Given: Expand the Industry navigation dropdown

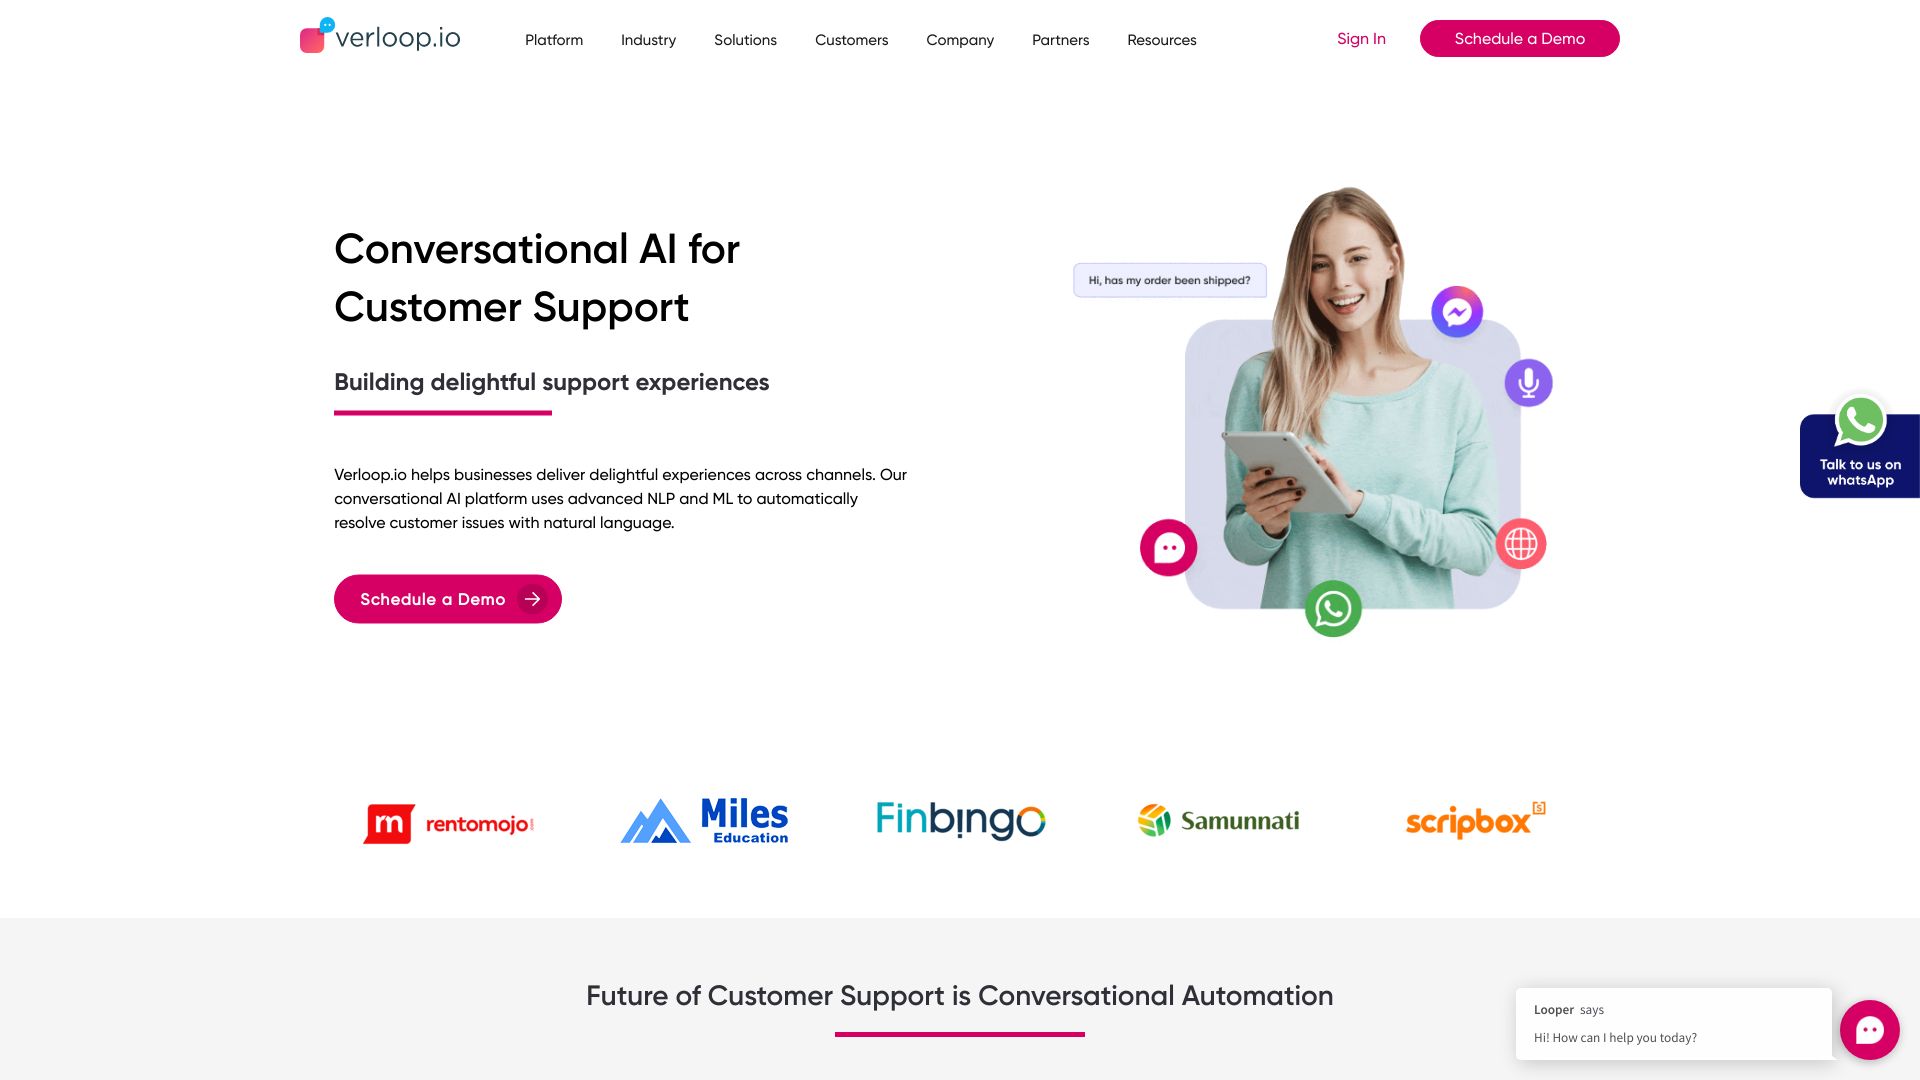Looking at the screenshot, I should point(647,38).
